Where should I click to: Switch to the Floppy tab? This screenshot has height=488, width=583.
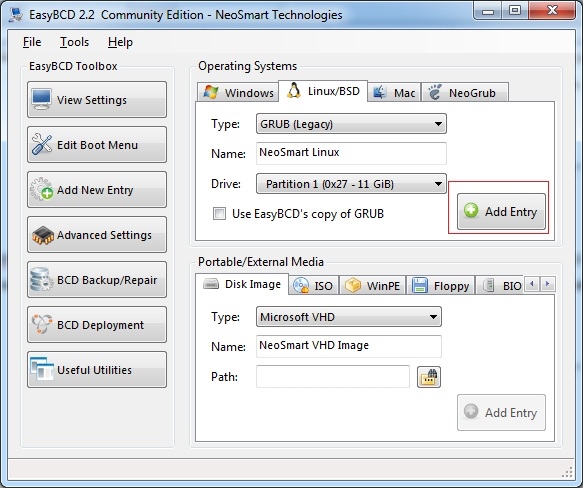(441, 286)
